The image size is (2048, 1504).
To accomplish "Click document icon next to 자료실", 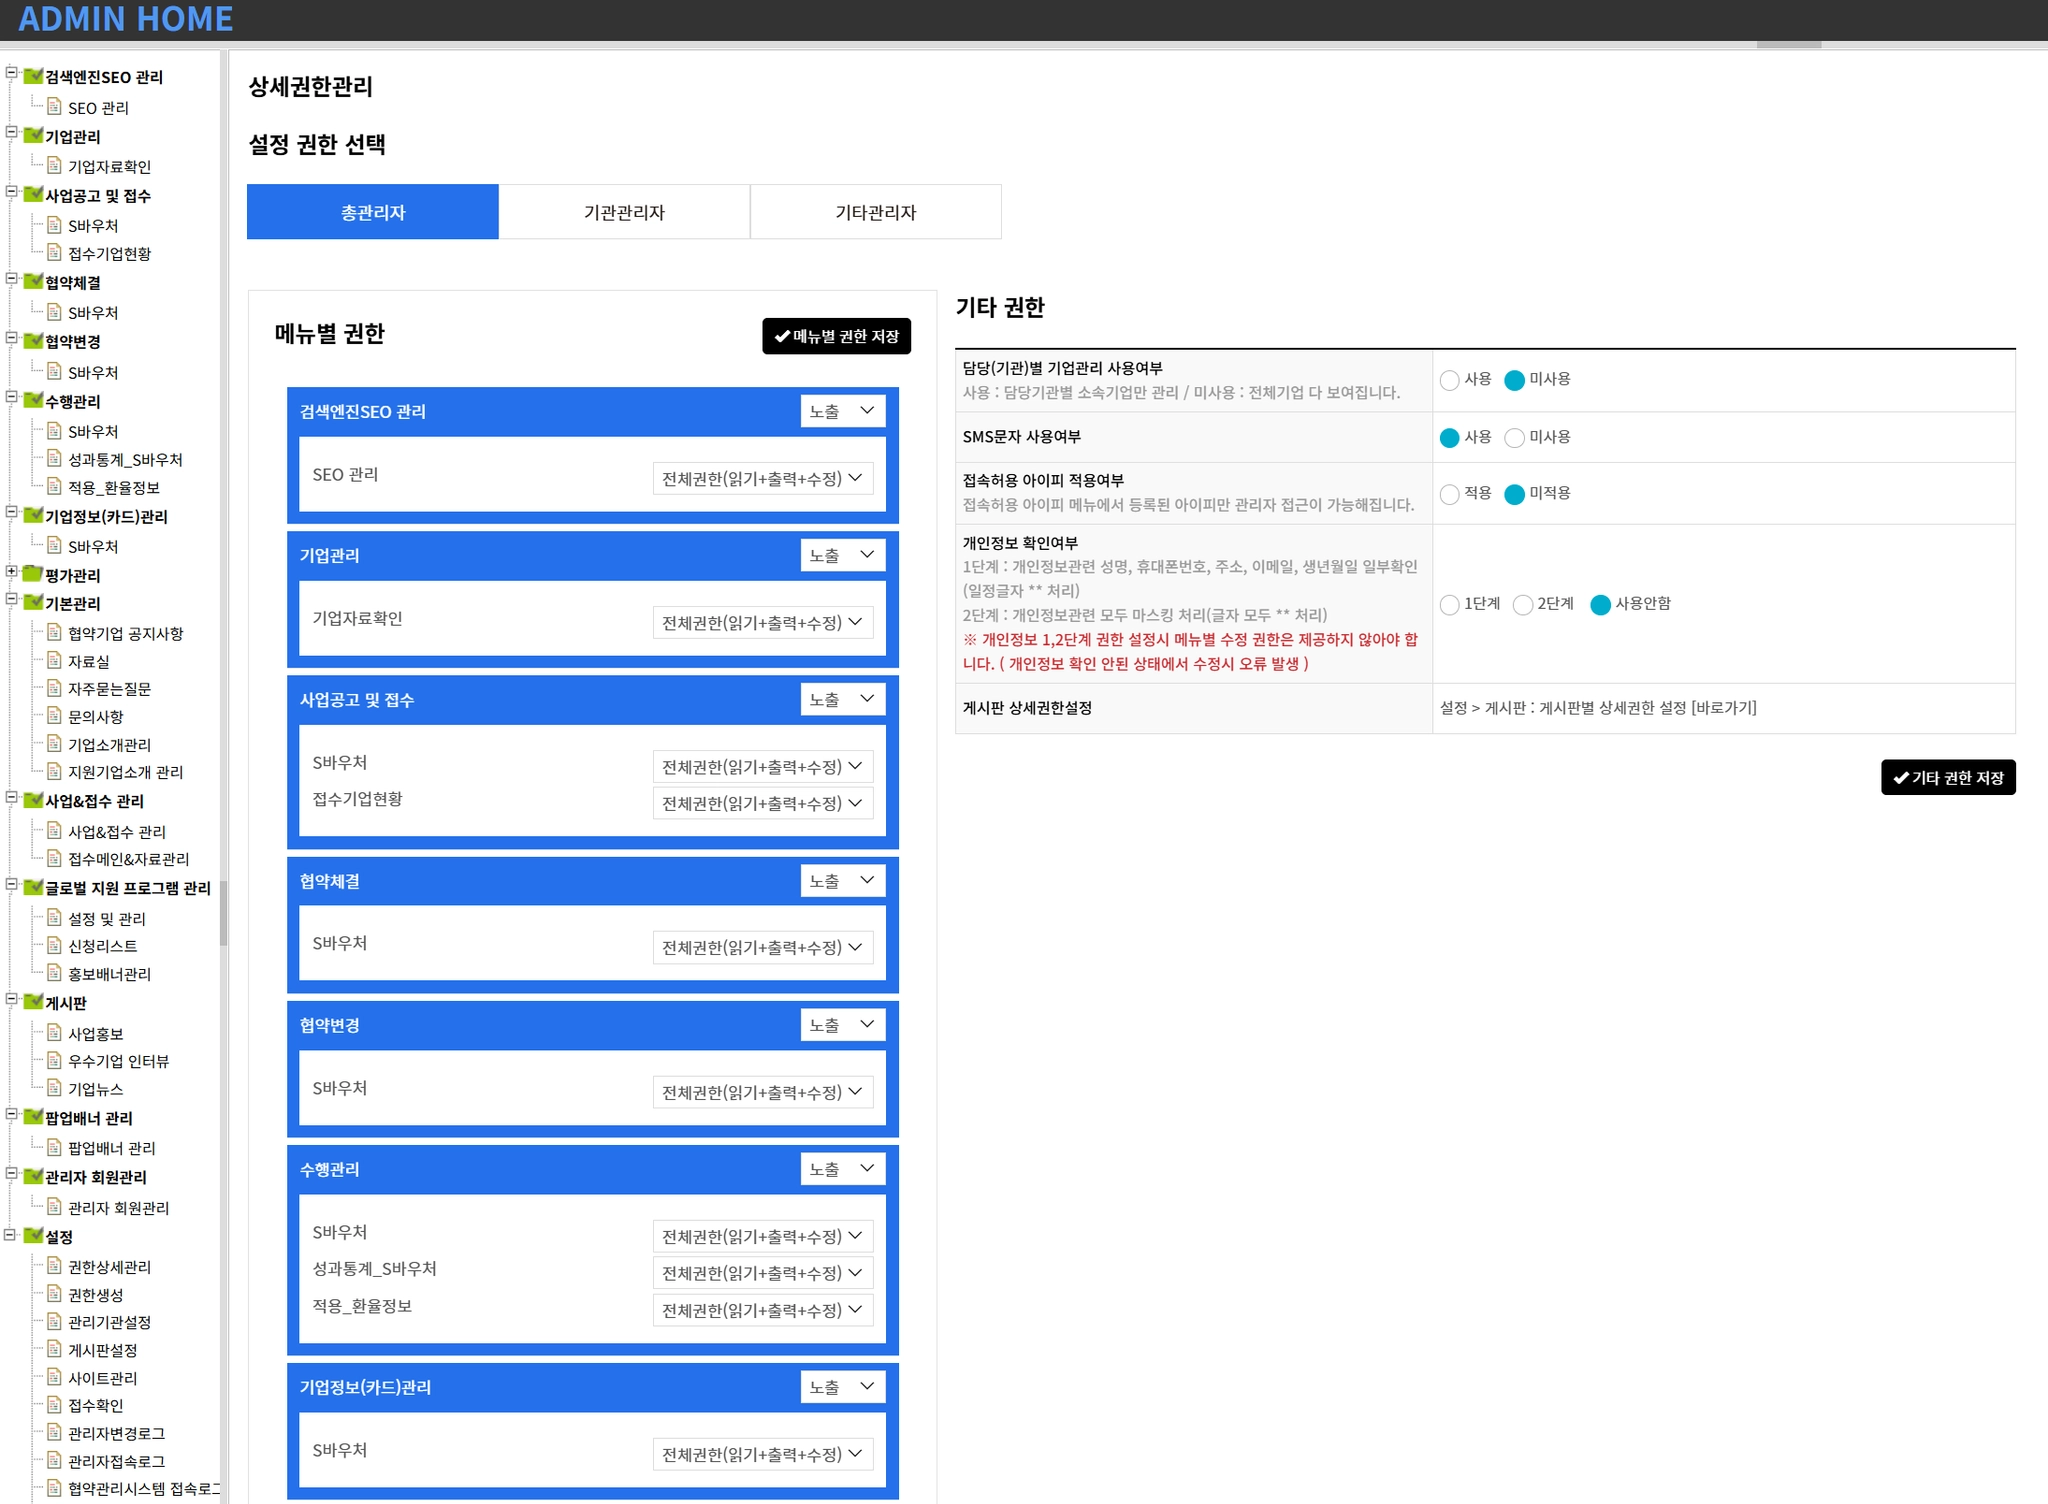I will [55, 660].
